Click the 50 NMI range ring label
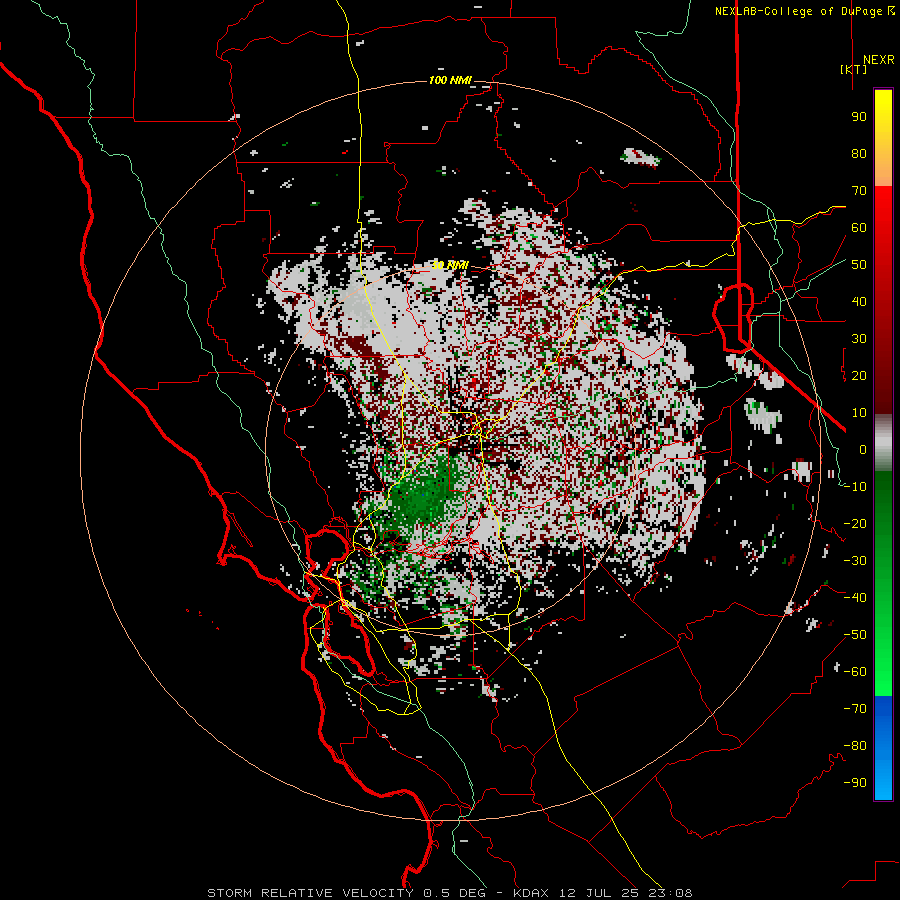 (450, 265)
